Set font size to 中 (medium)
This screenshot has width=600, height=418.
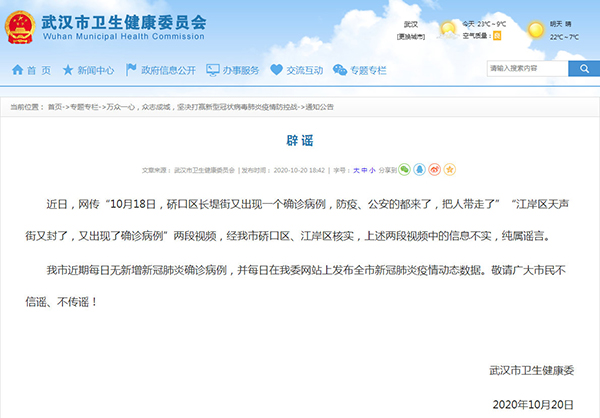point(363,170)
